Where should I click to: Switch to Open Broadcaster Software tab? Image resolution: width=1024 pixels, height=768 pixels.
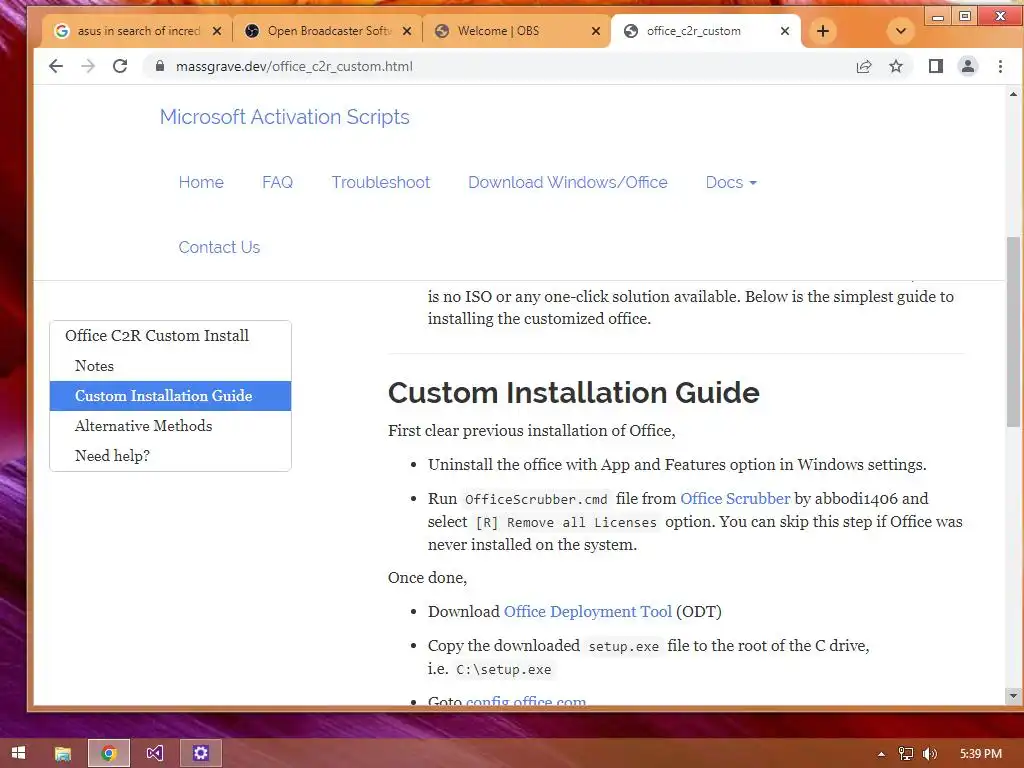[327, 31]
